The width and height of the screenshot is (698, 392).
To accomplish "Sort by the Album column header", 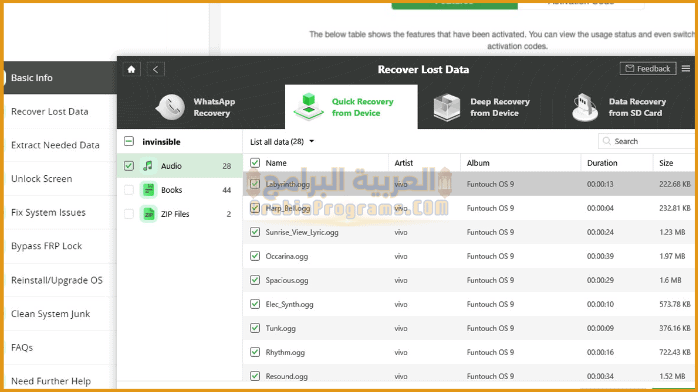I will 478,163.
